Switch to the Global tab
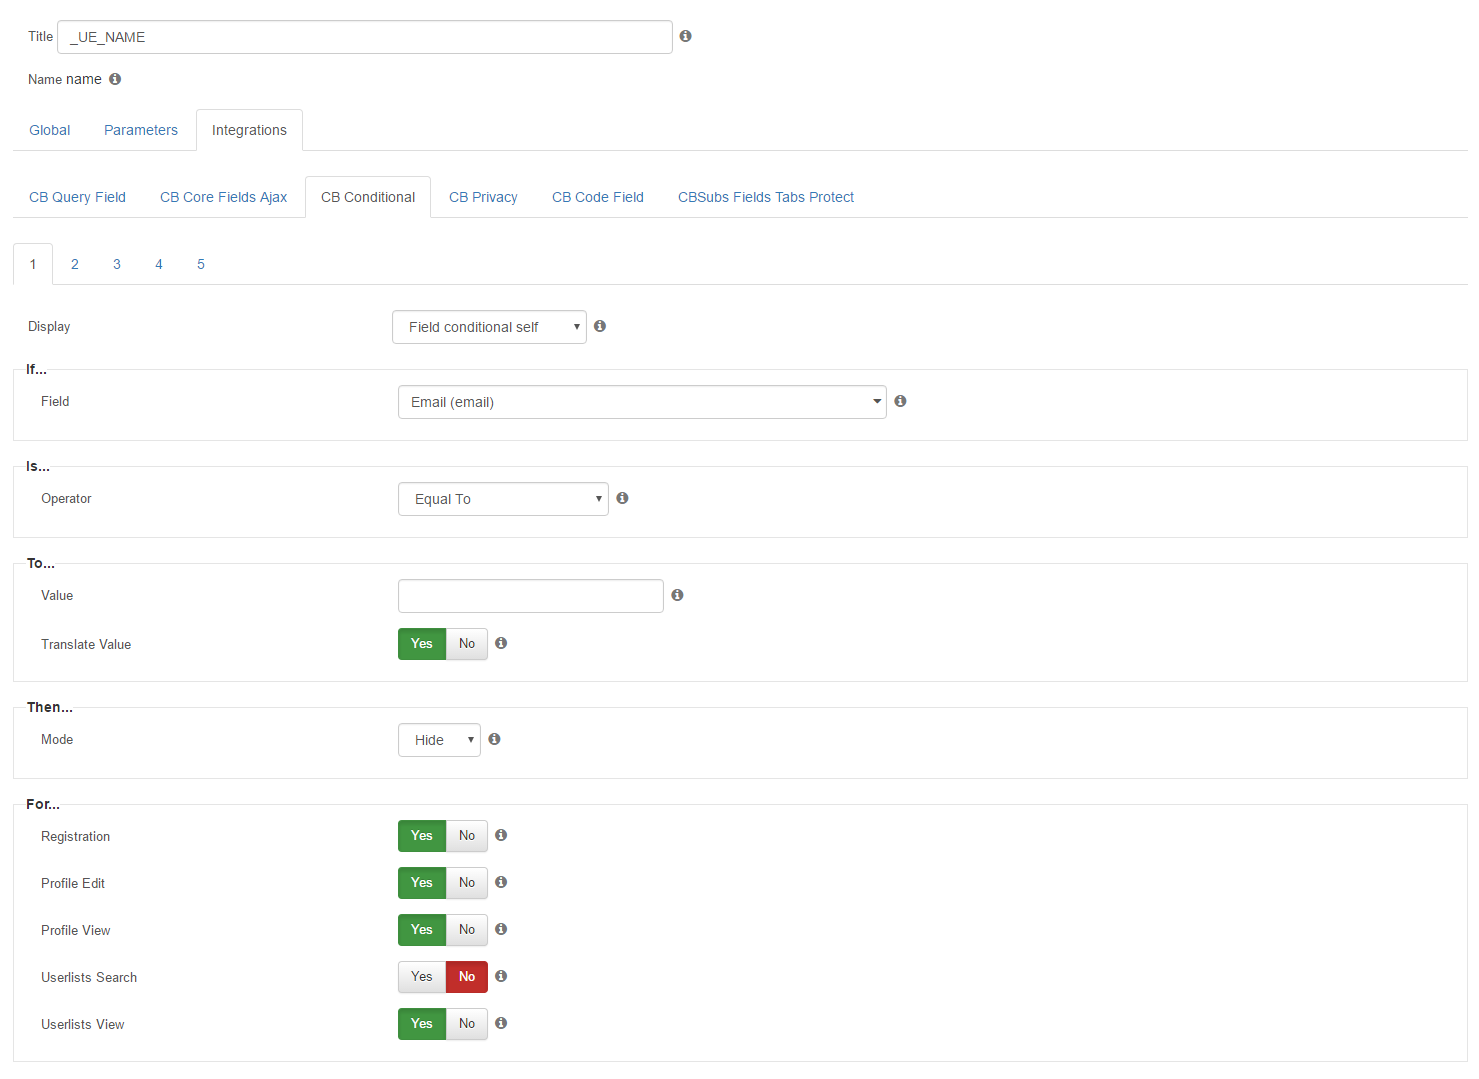 [50, 130]
